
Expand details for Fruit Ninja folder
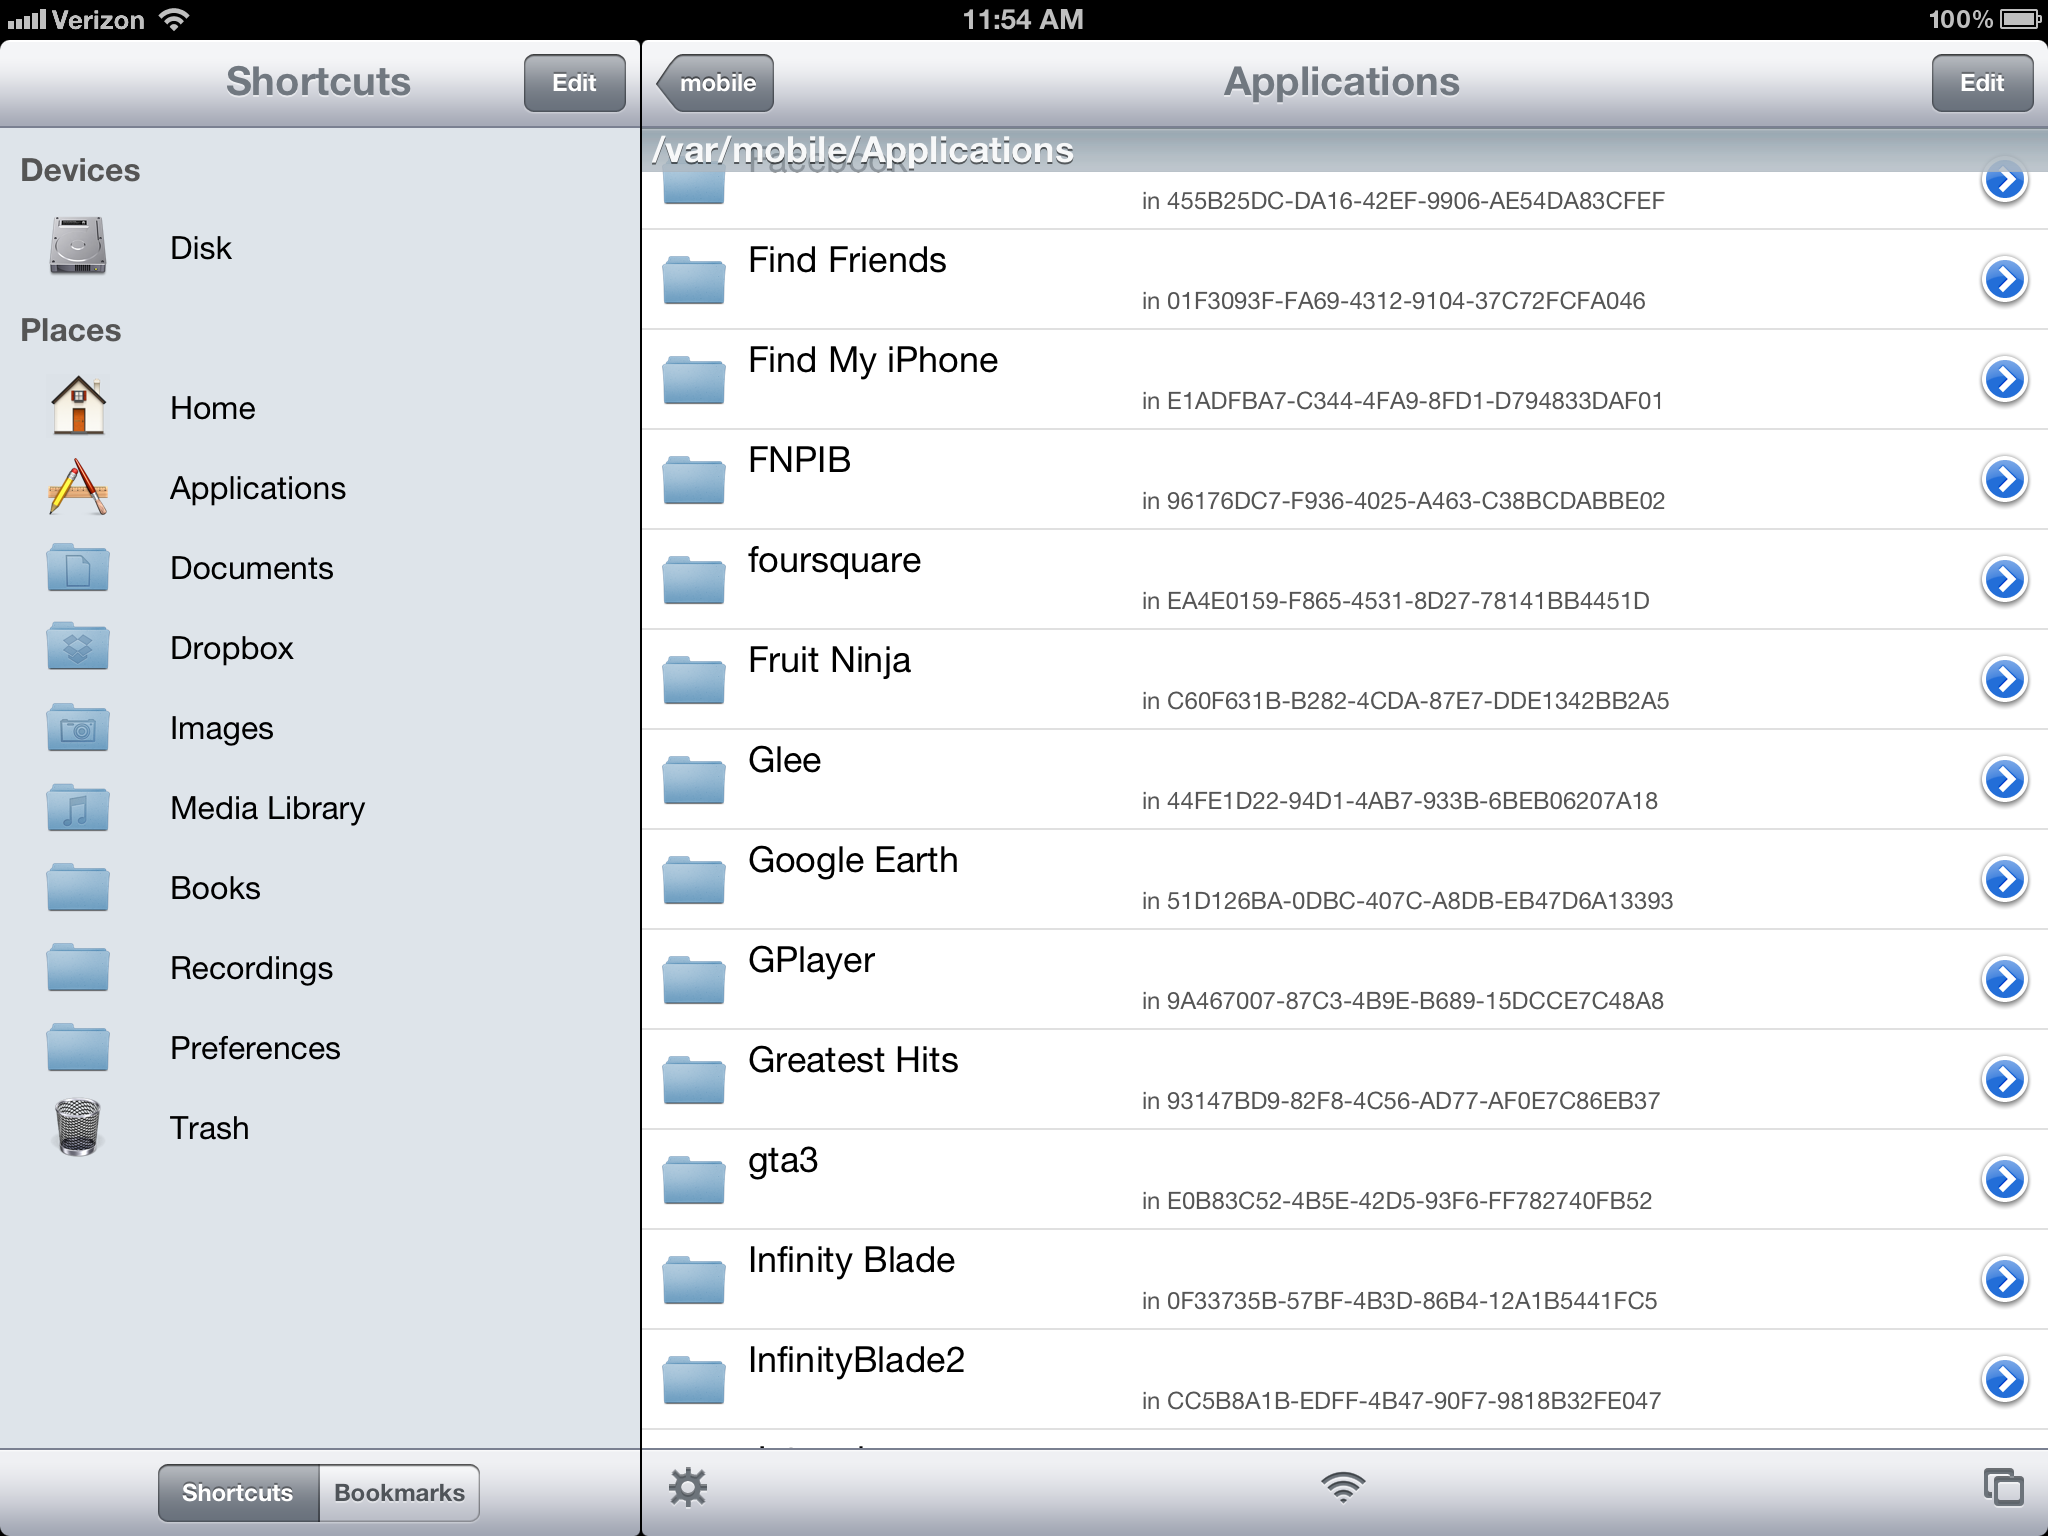pos(2004,679)
